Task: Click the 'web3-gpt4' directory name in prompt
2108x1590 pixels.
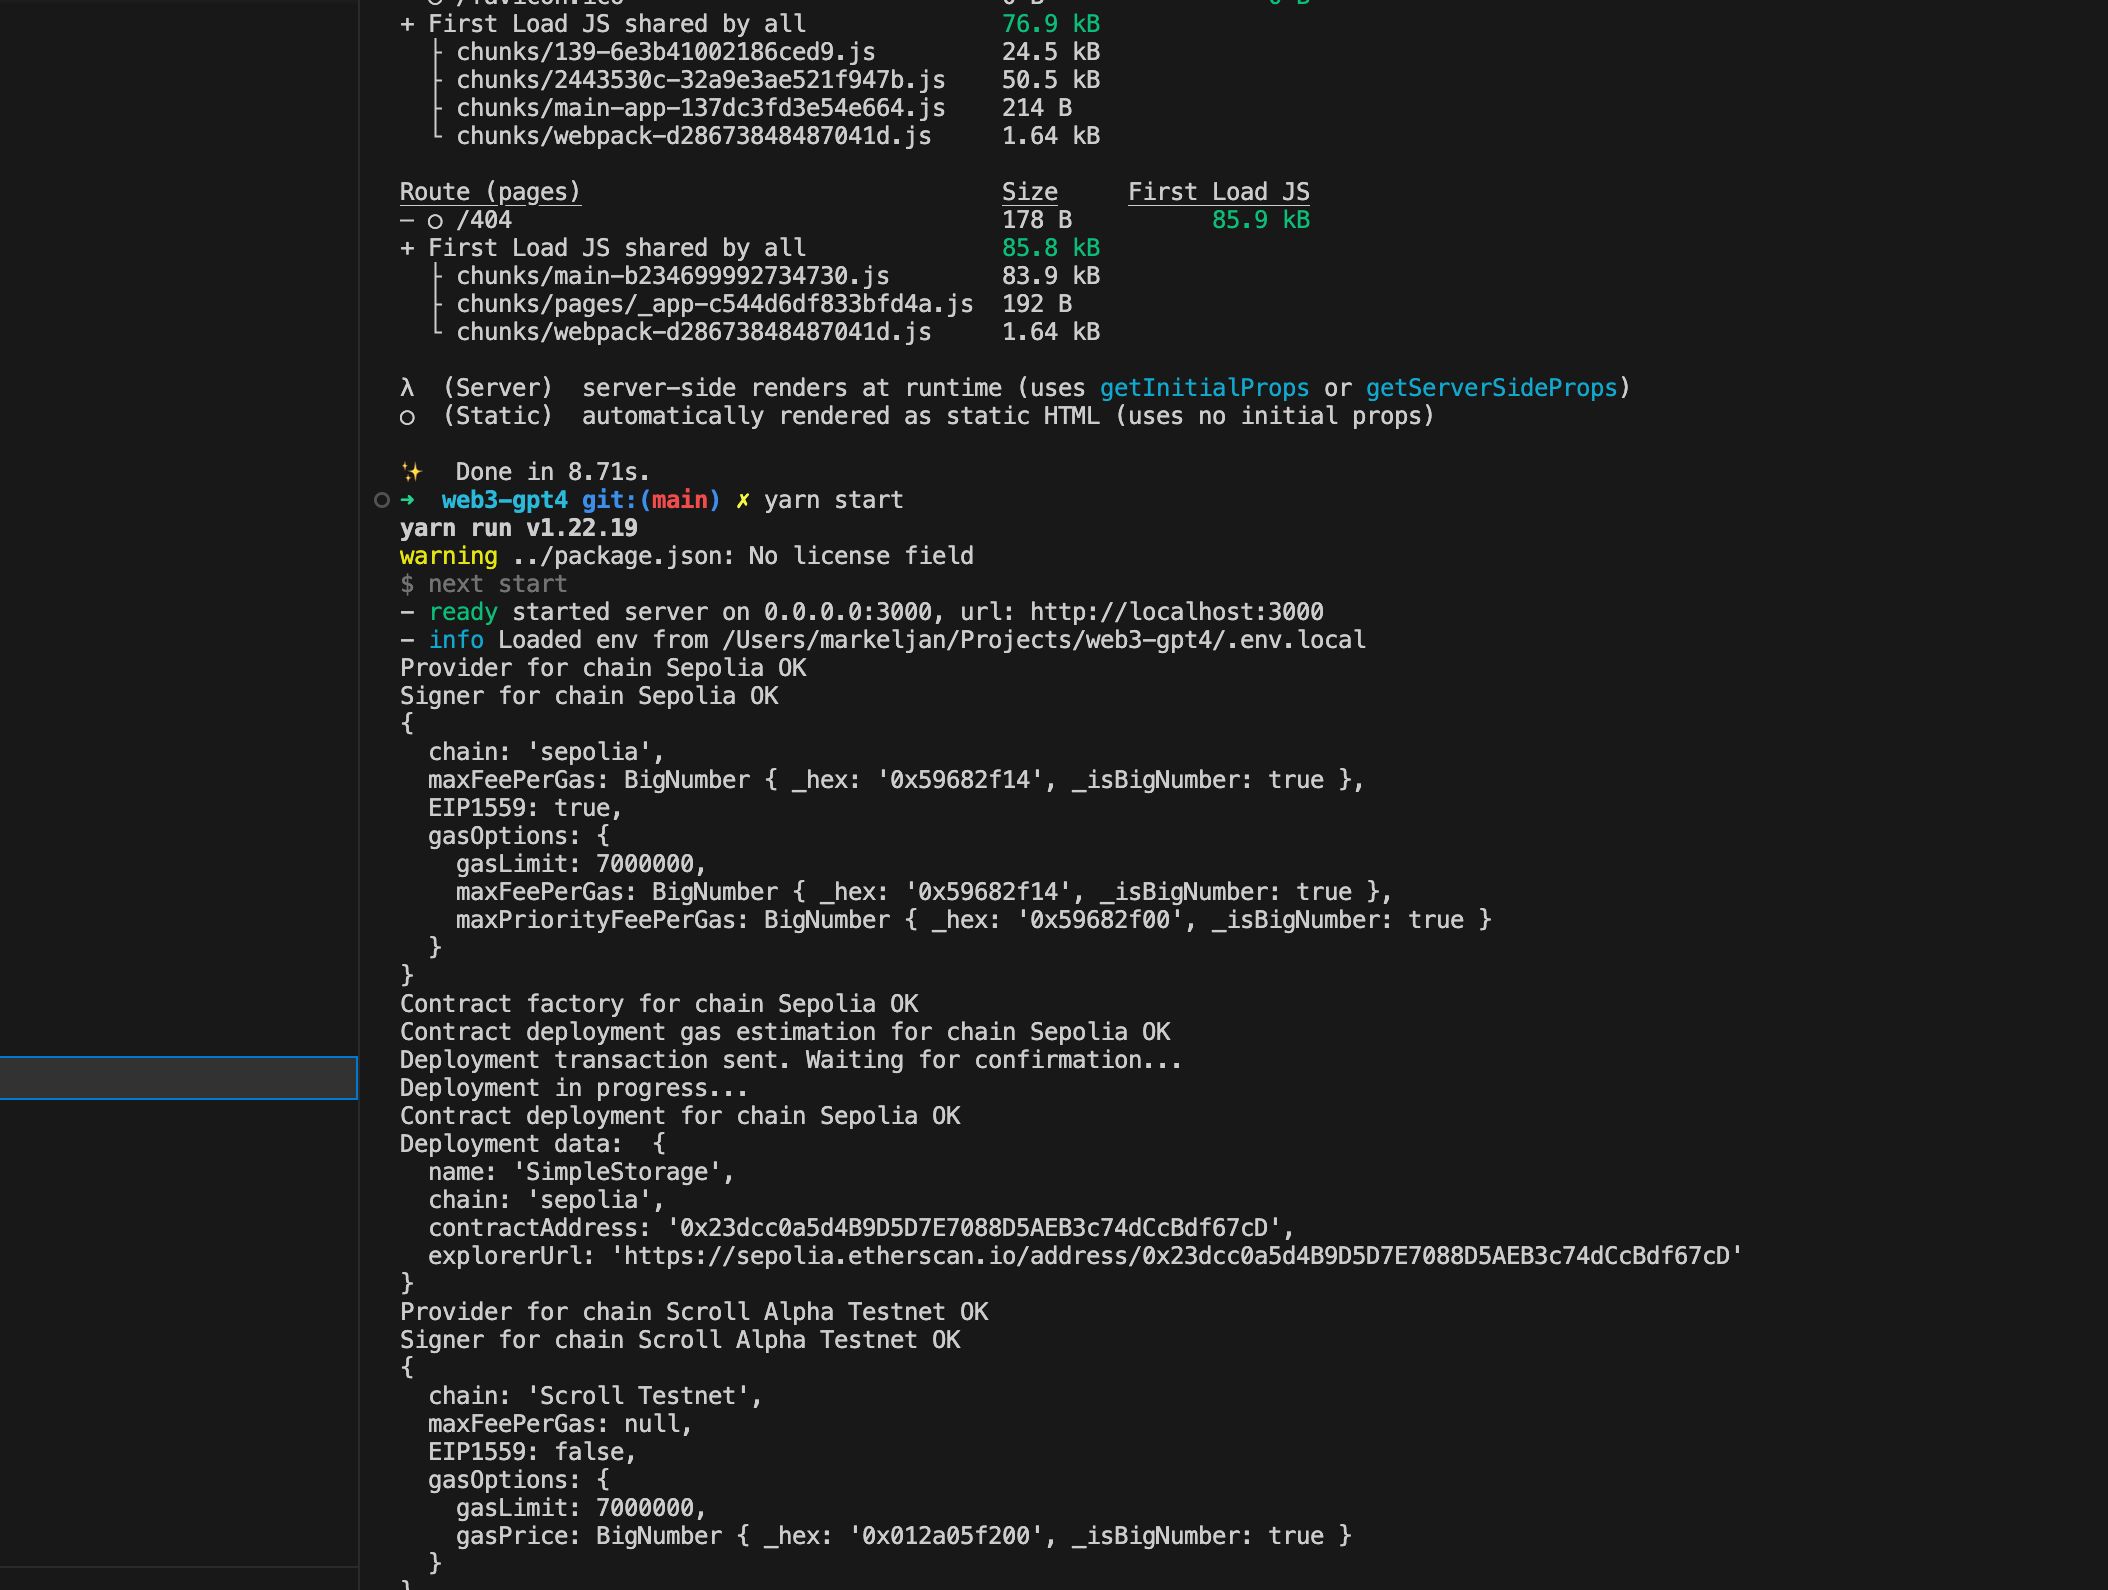Action: (504, 500)
